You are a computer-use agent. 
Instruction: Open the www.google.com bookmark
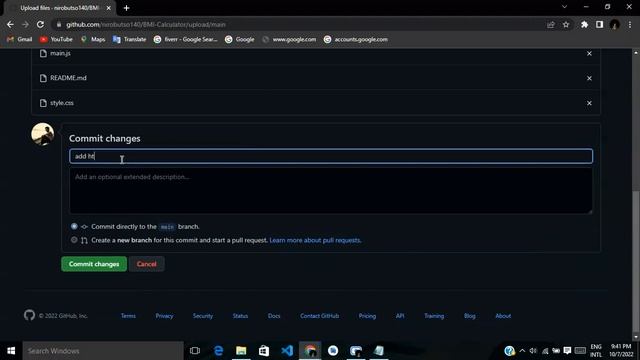289,40
